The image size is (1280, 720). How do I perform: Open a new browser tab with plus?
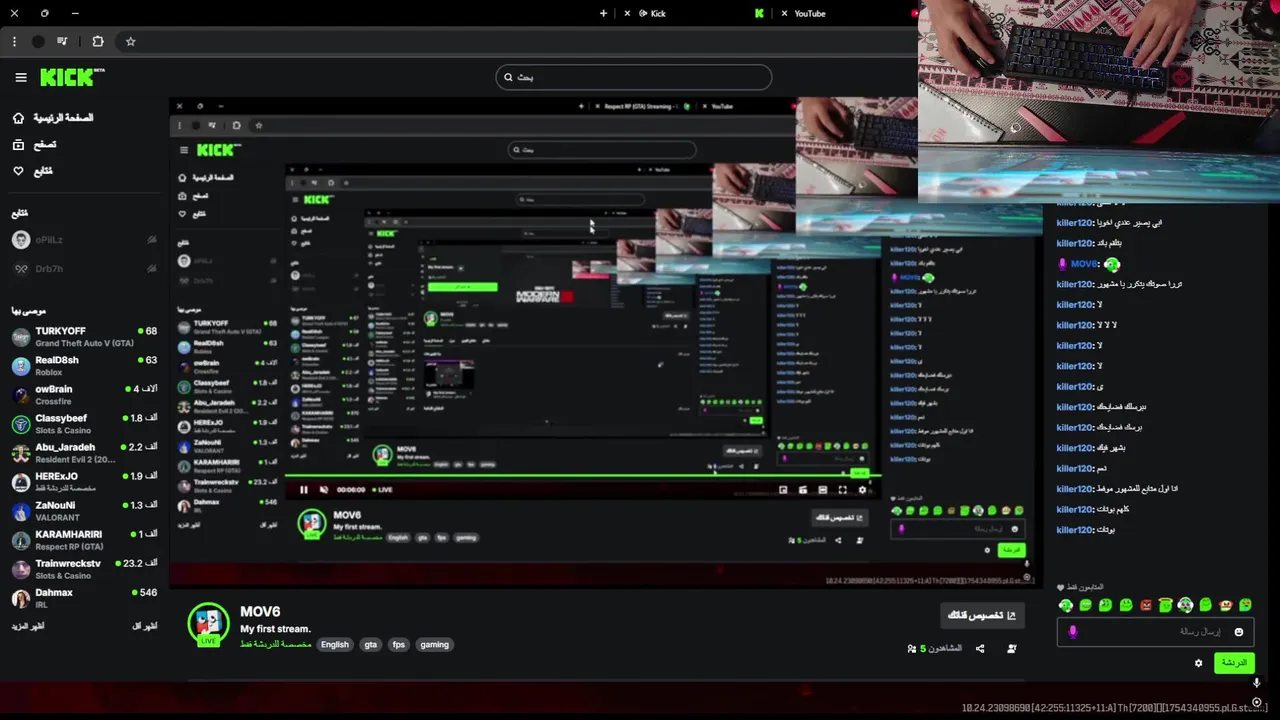tap(603, 13)
